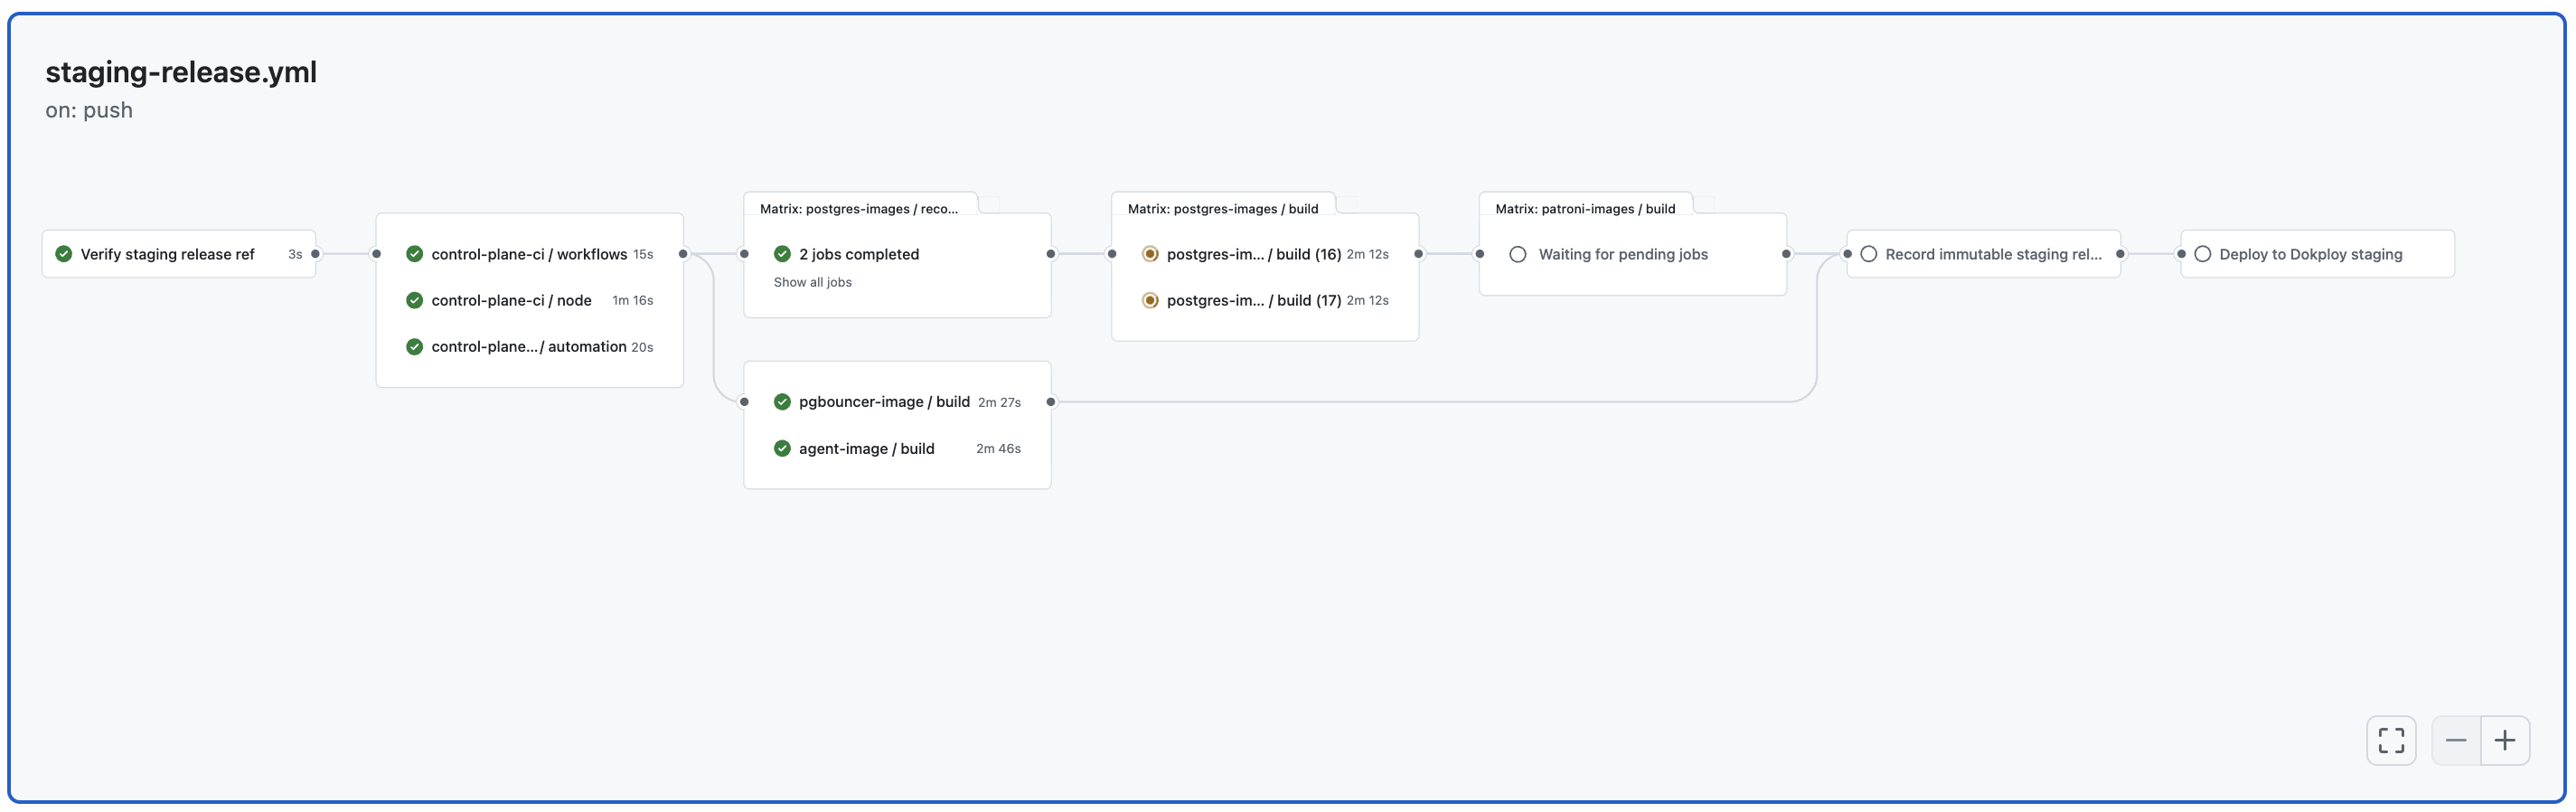This screenshot has height=812, width=2576.
Task: Click Waiting for pending jobs text
Action: click(x=1623, y=254)
